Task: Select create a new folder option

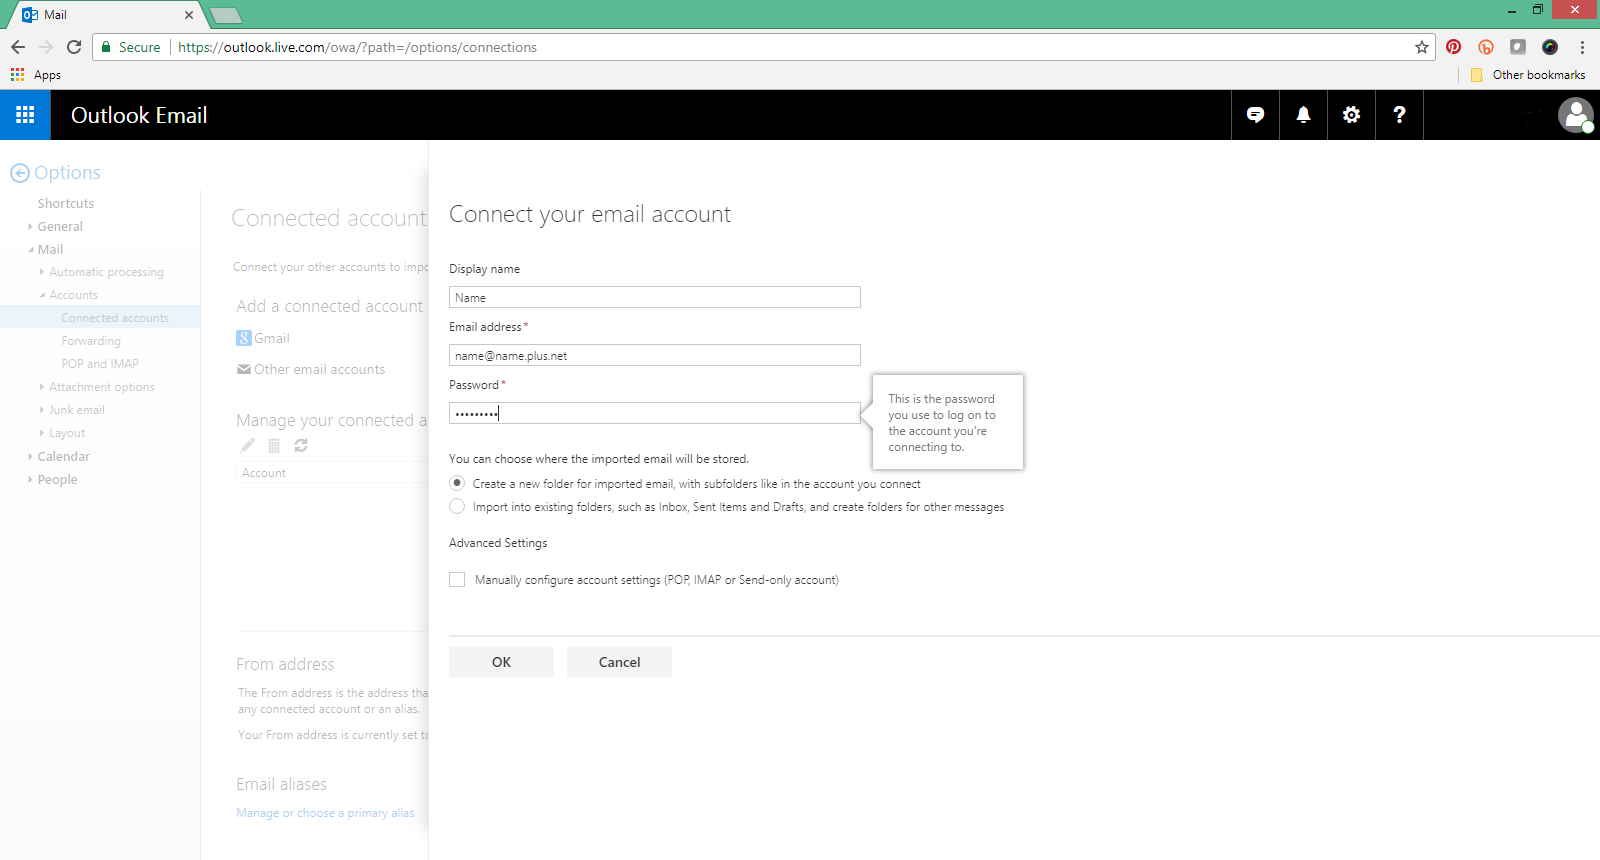Action: pyautogui.click(x=457, y=483)
